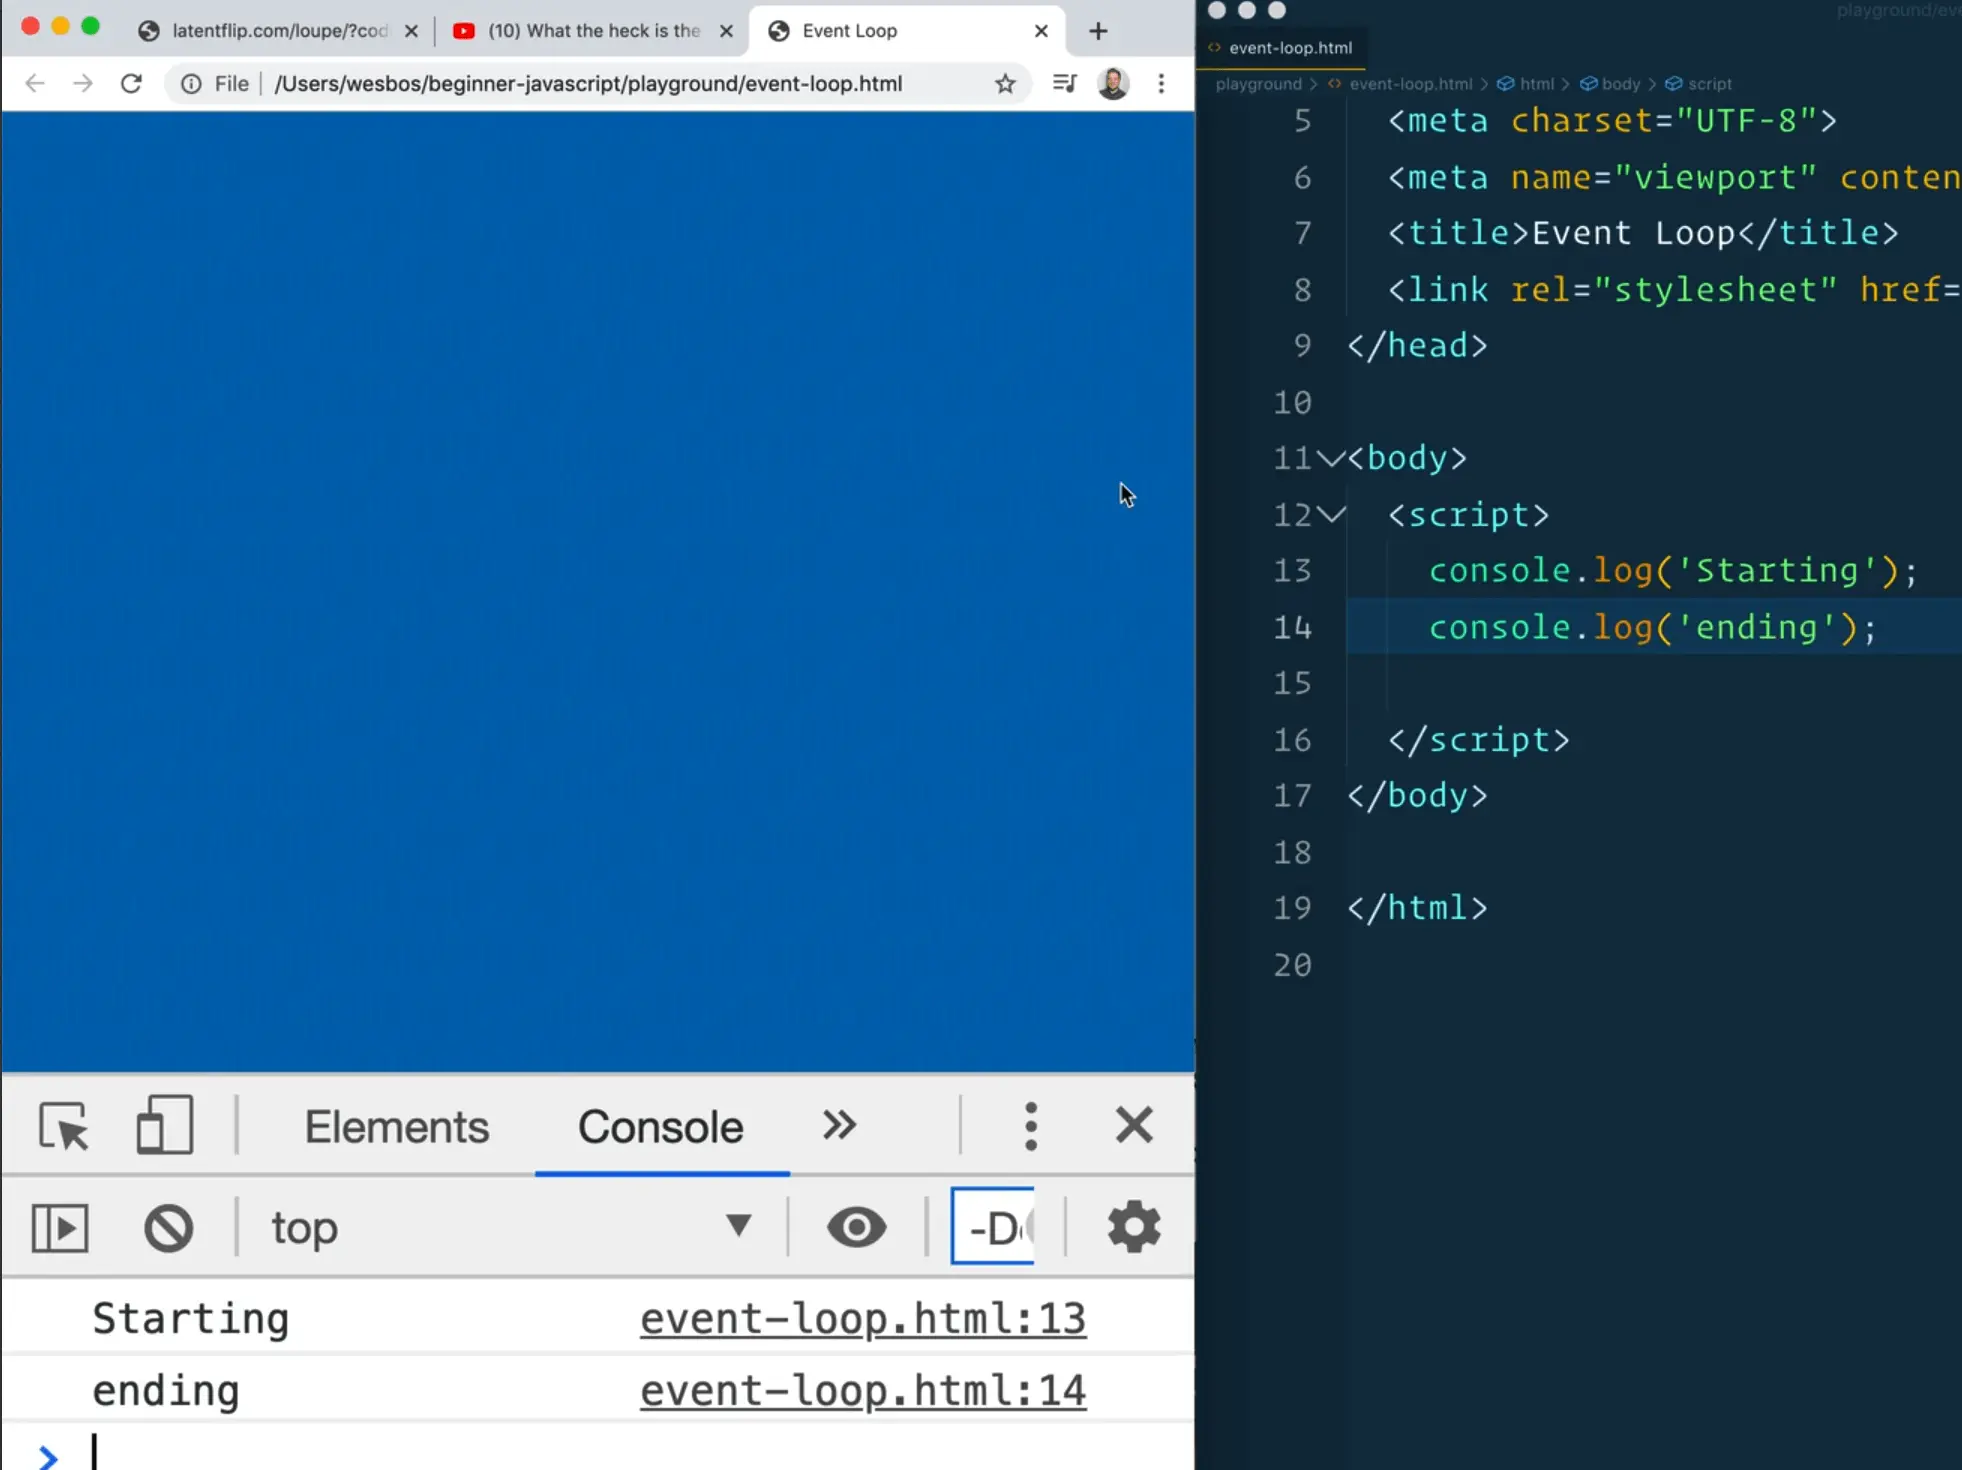
Task: Open the event-loop.html:14 source link
Action: 862,1391
